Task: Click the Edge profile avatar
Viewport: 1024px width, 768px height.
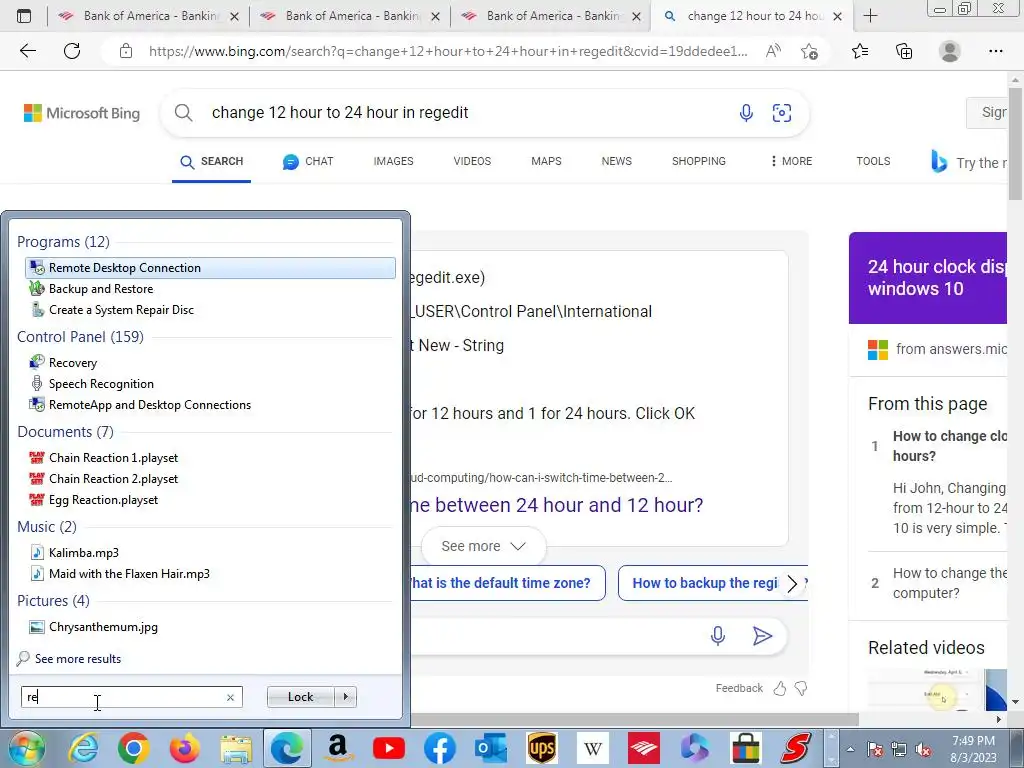Action: pyautogui.click(x=950, y=51)
